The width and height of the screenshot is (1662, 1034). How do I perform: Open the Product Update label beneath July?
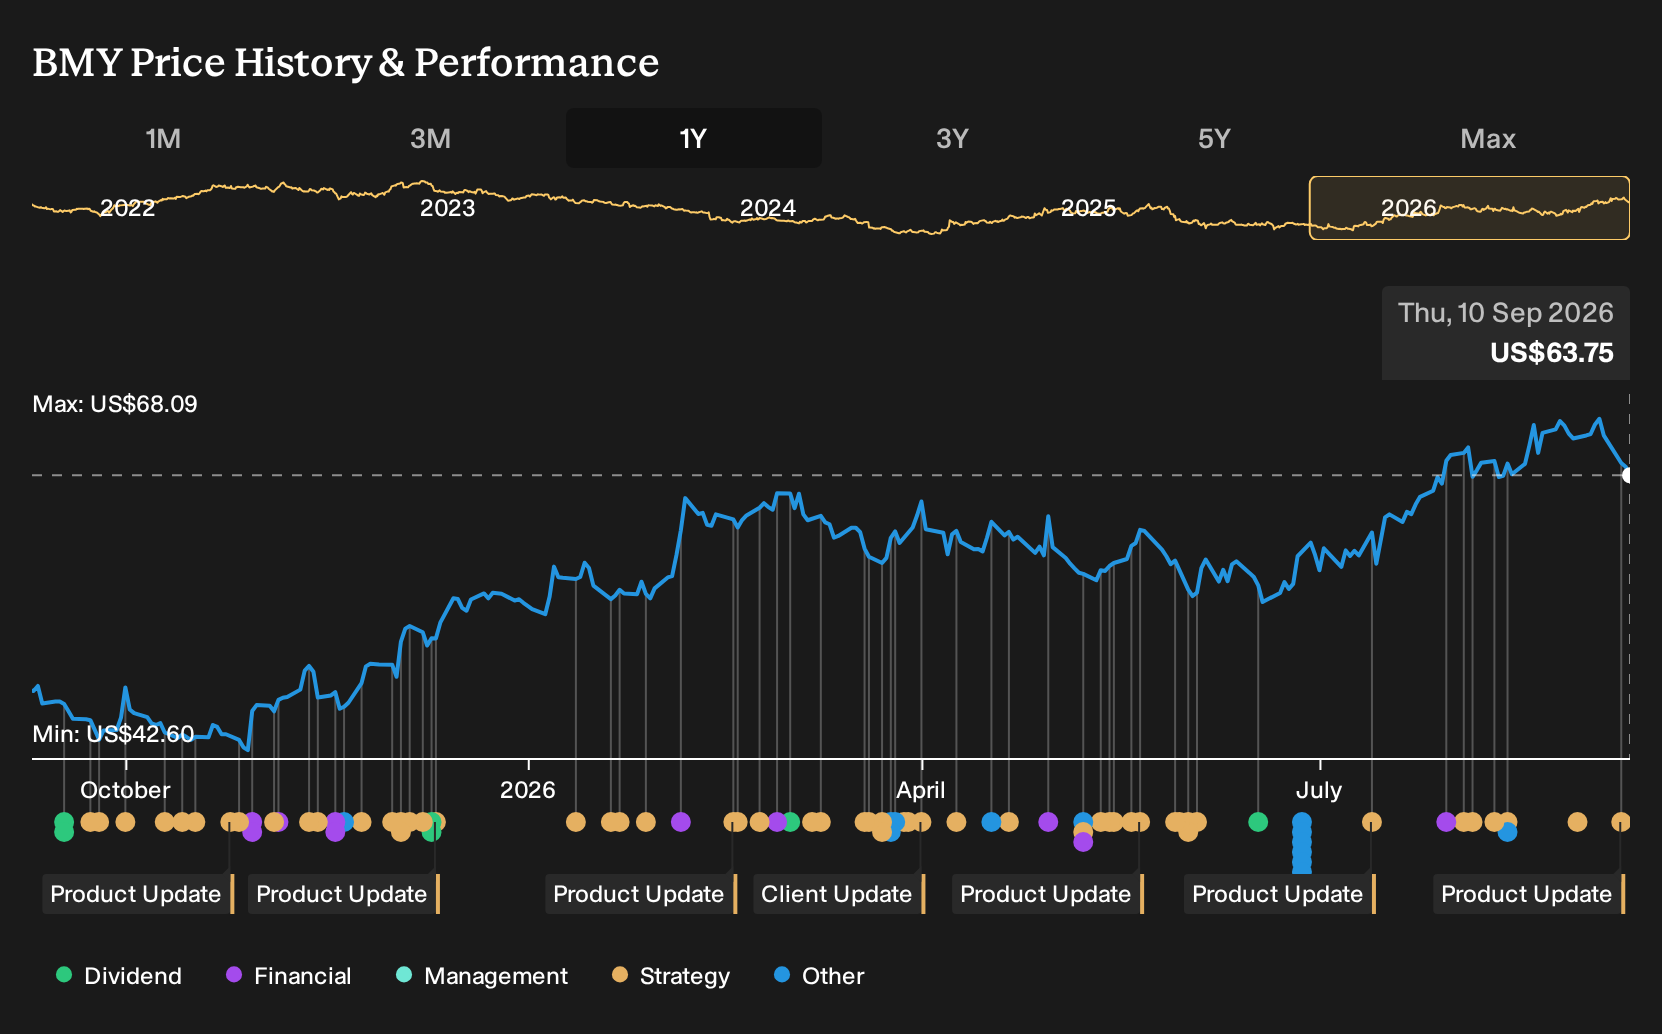[x=1280, y=894]
